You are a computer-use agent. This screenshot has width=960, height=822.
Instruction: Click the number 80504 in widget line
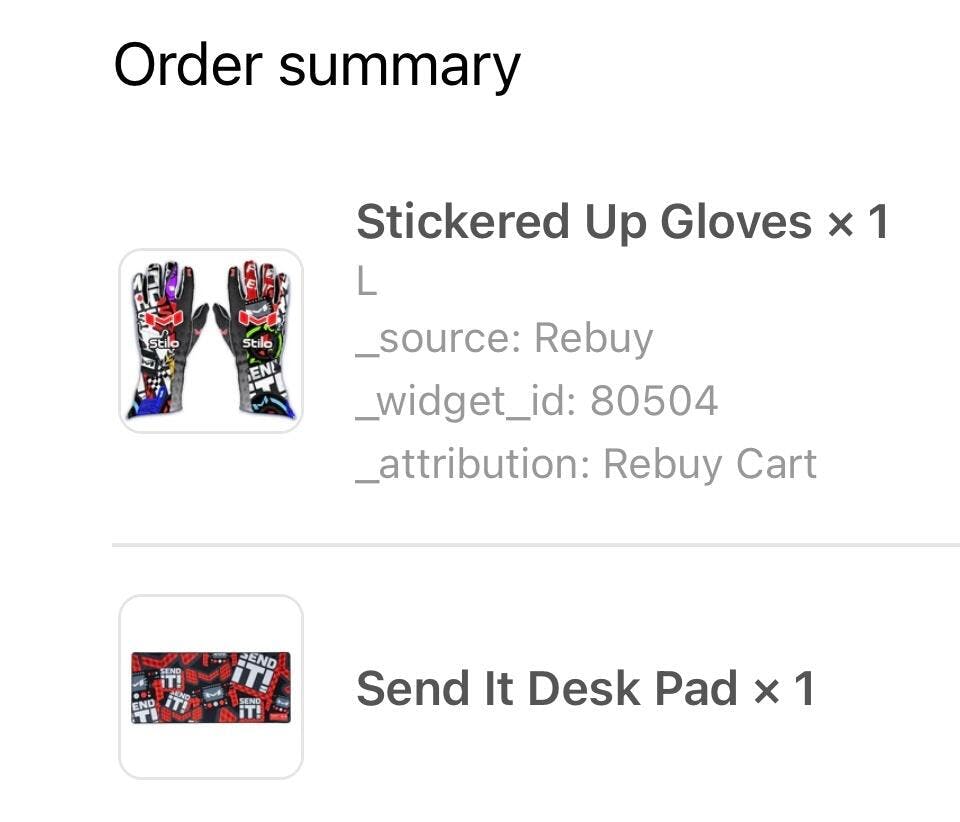[x=654, y=402]
